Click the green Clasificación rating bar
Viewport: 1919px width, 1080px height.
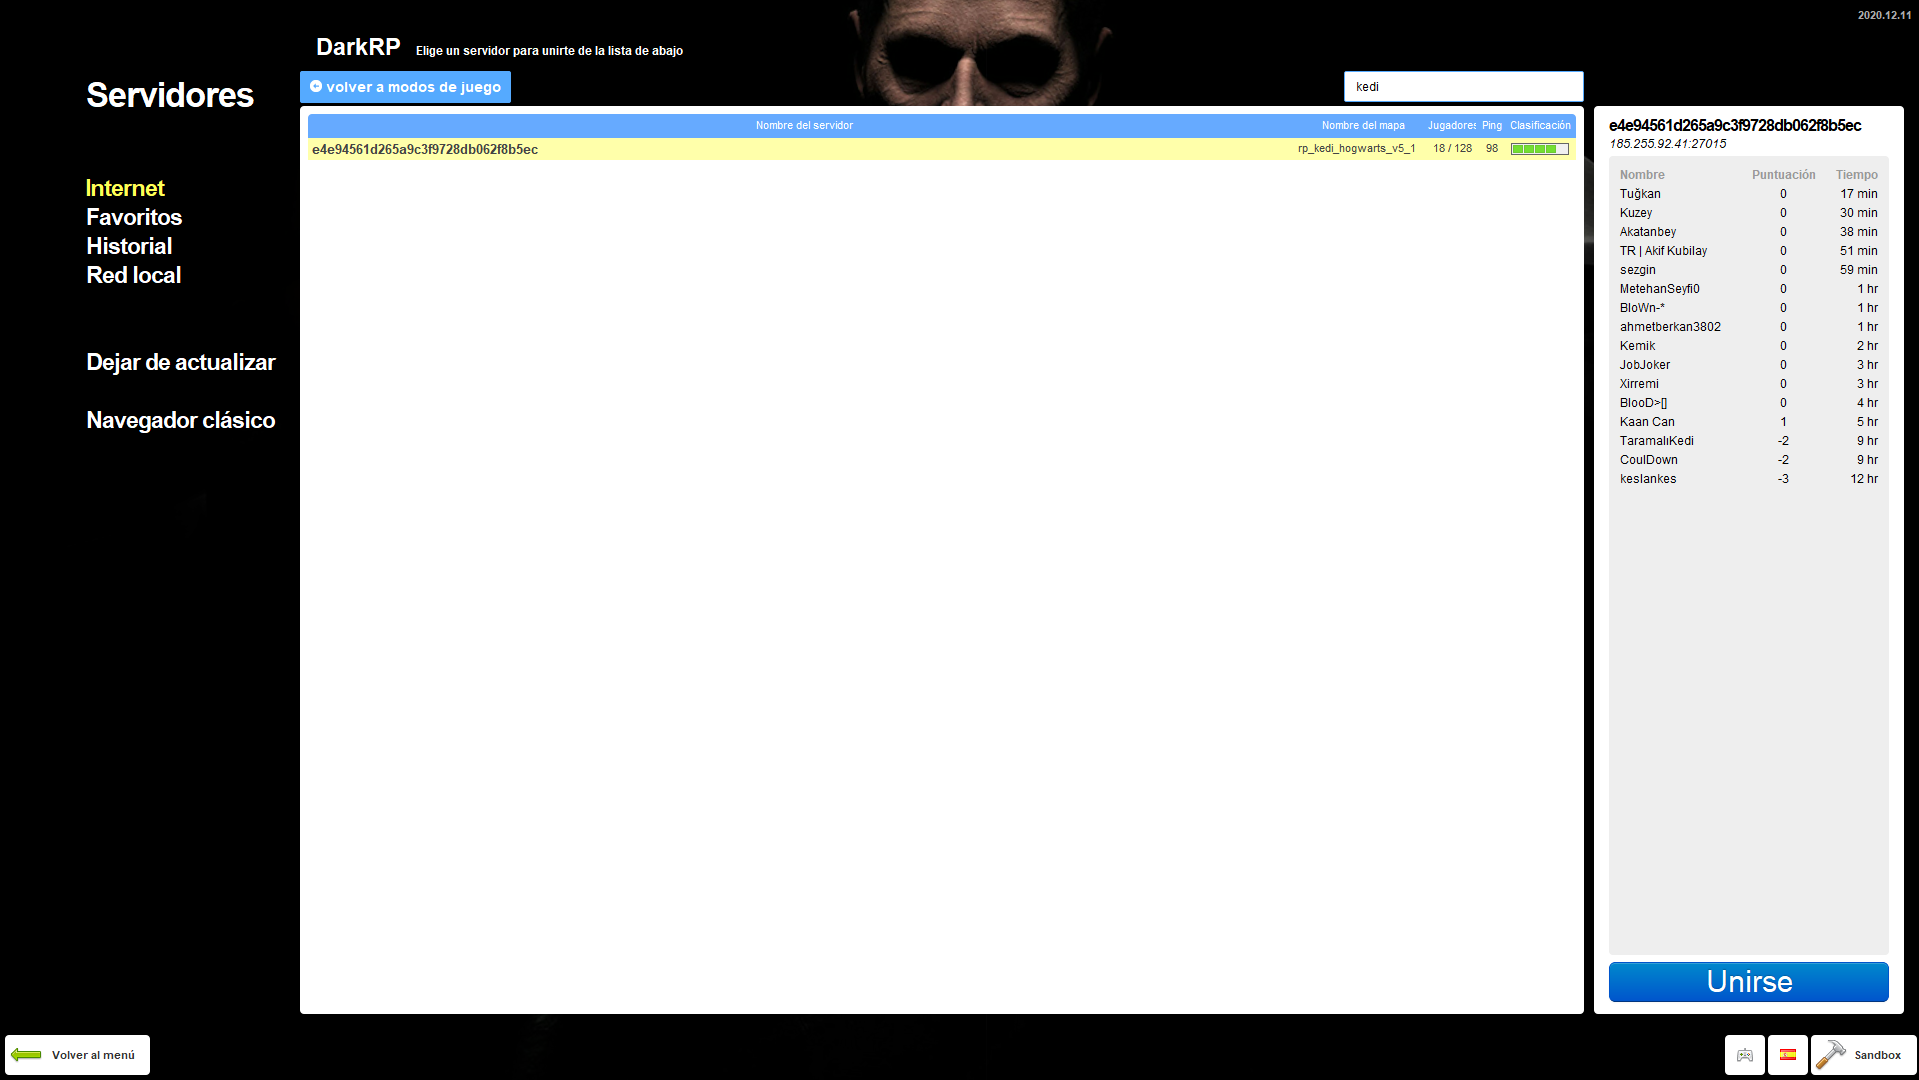point(1540,148)
